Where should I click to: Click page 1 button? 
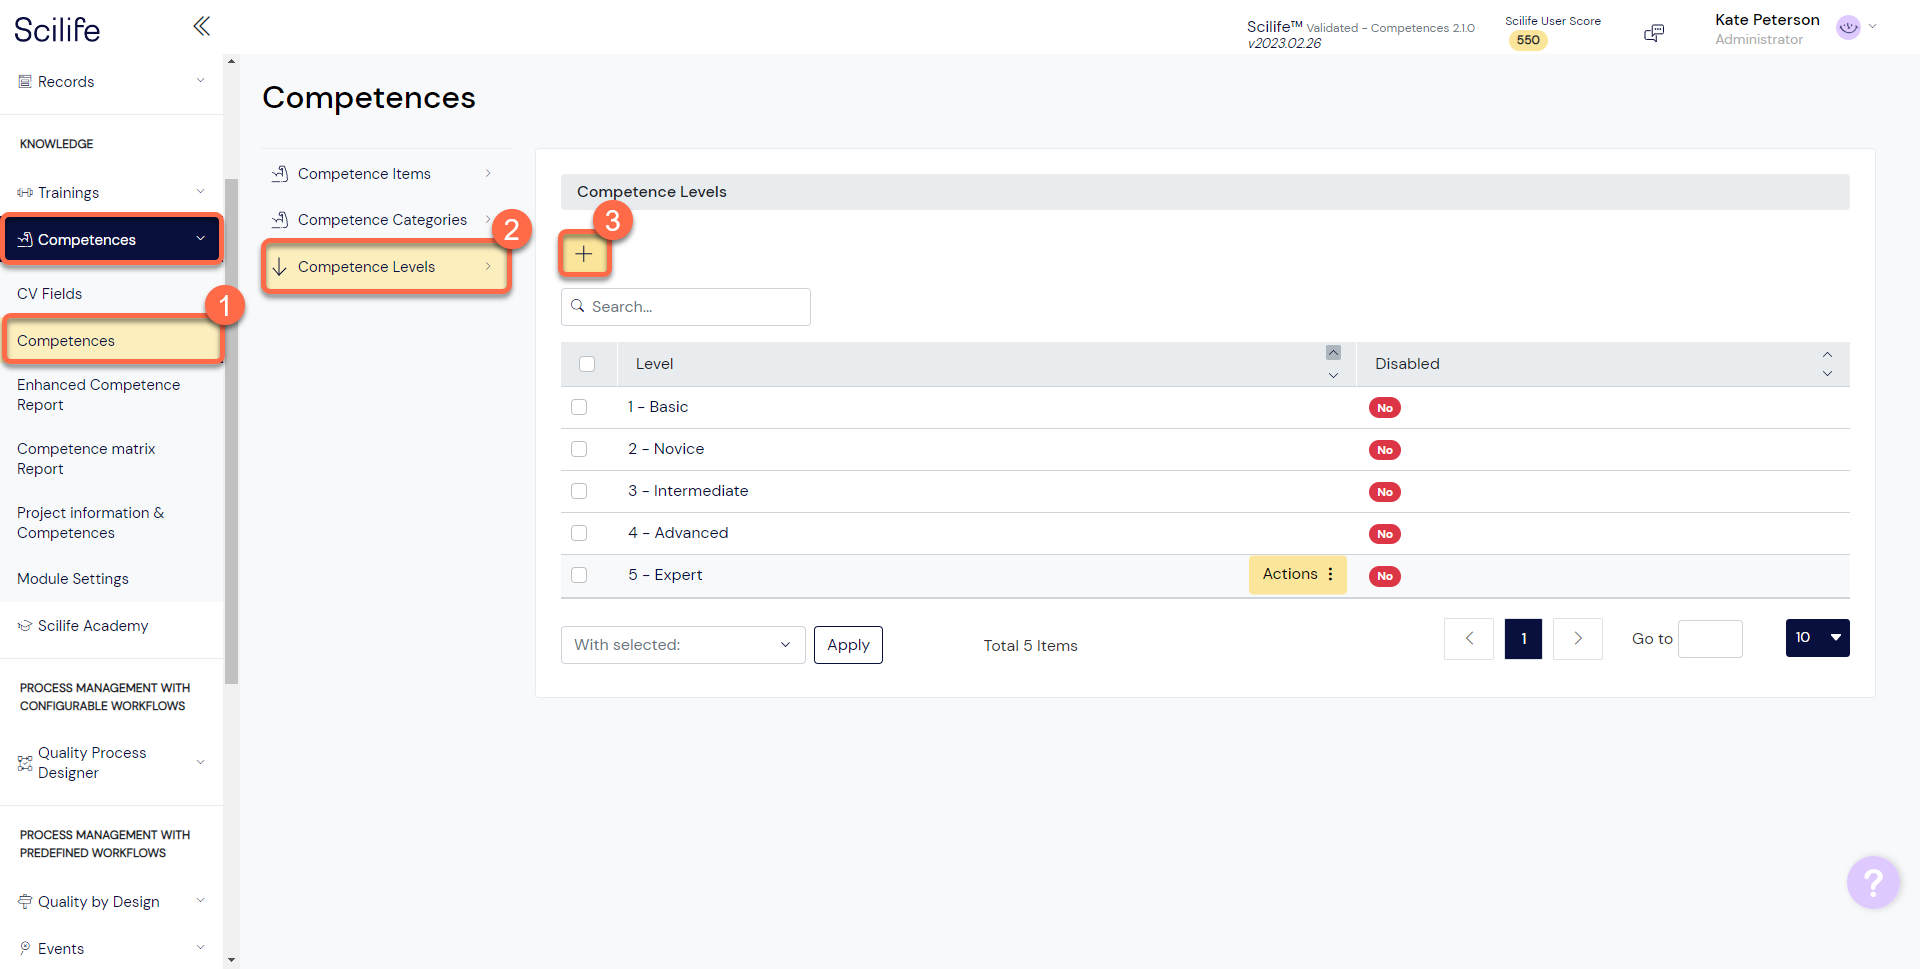(1523, 638)
